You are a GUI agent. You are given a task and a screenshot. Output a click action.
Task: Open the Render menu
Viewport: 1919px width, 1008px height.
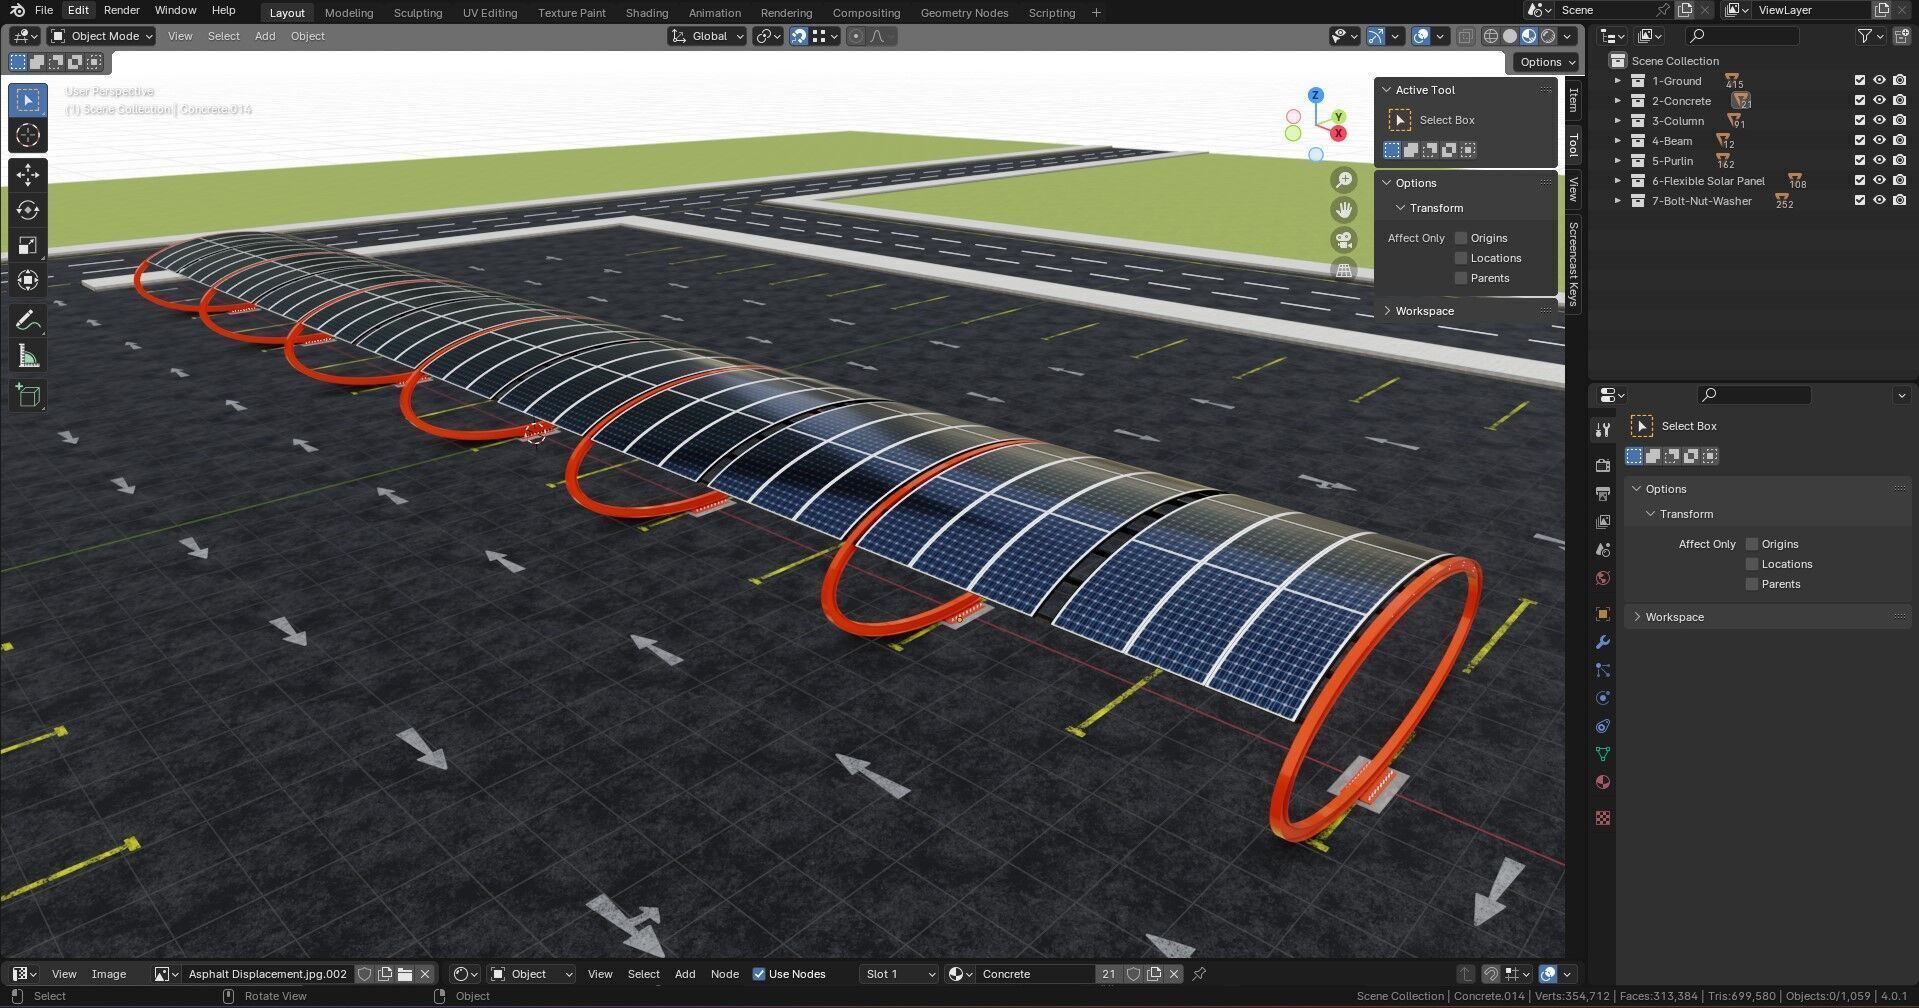121,10
